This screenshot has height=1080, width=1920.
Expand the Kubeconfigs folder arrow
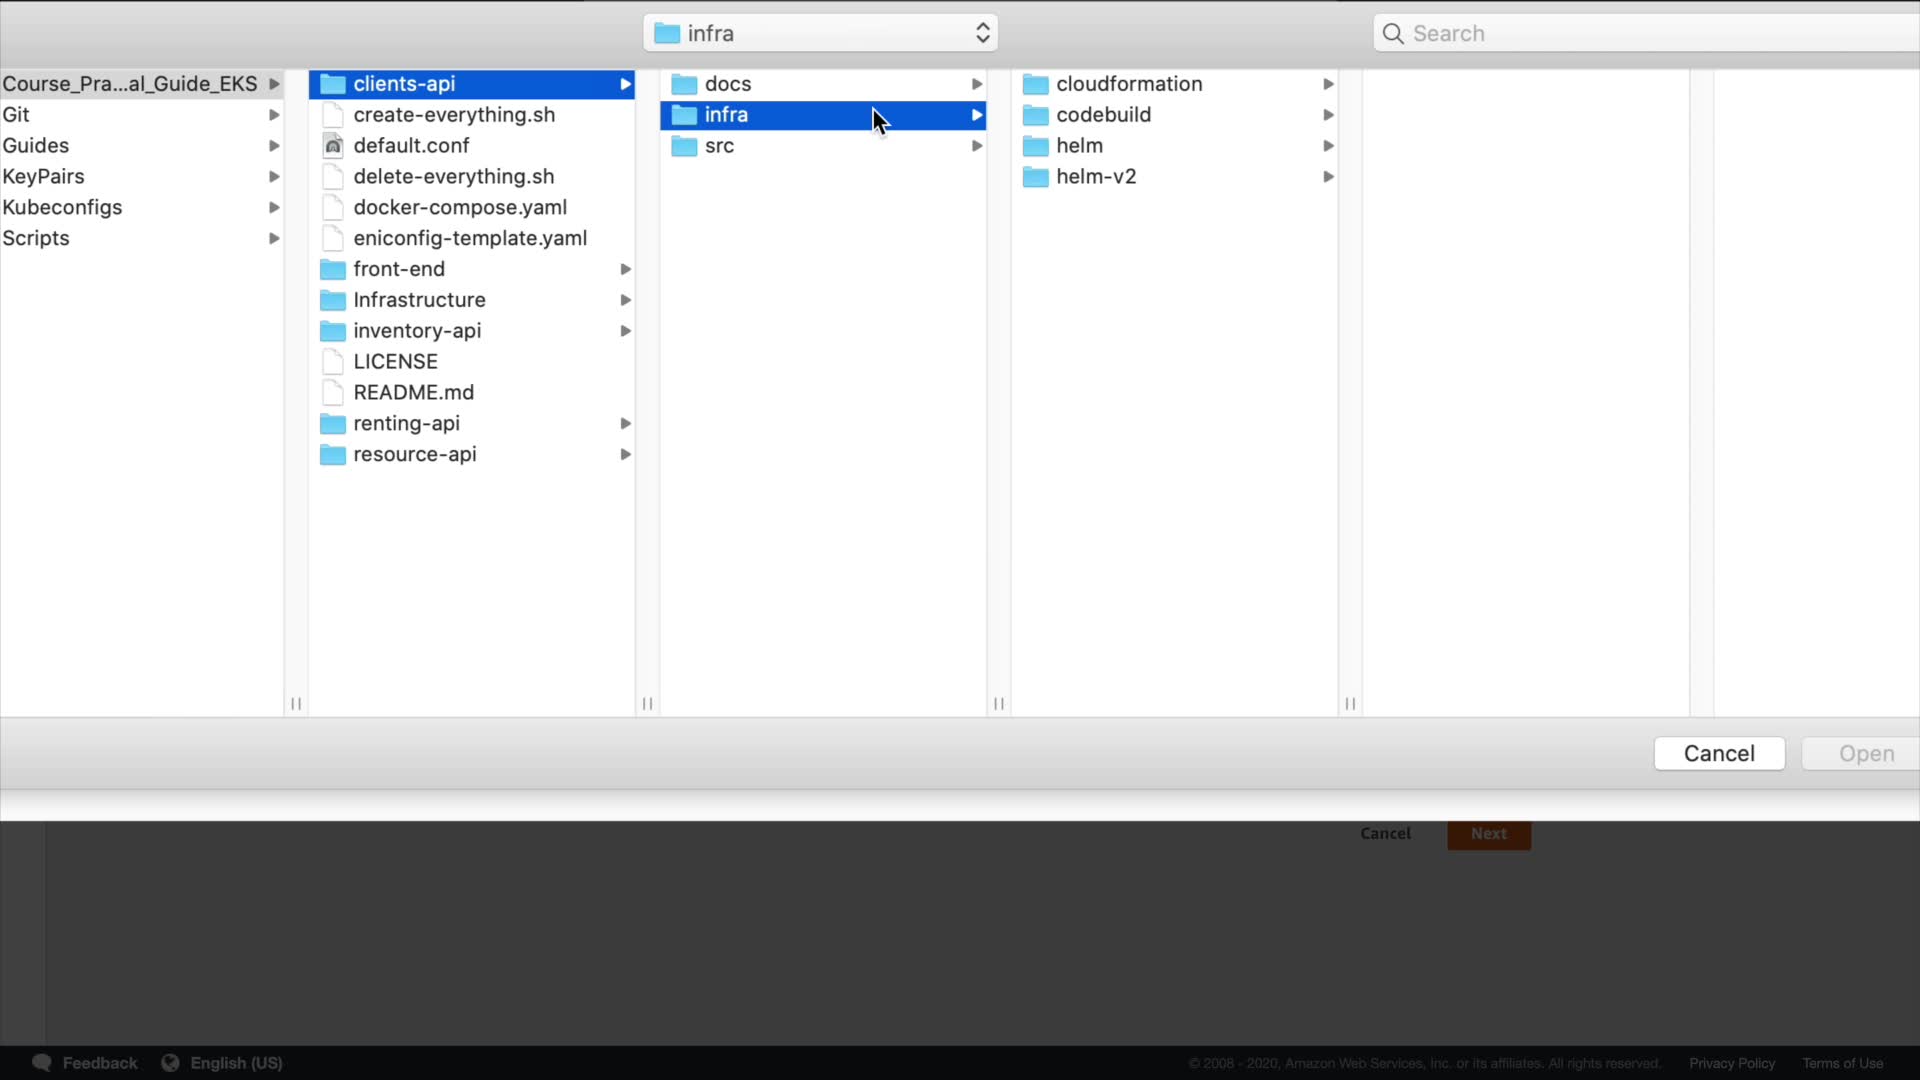[x=273, y=208]
